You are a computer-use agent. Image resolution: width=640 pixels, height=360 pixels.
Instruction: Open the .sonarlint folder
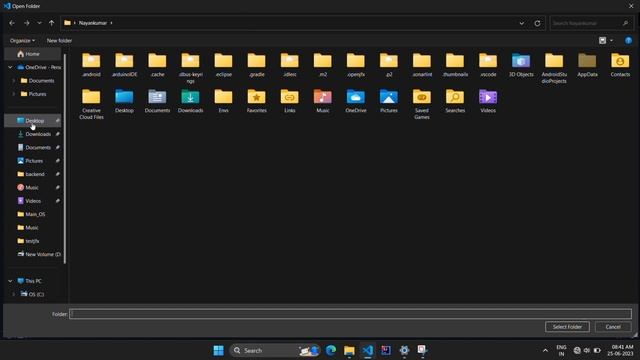pyautogui.click(x=422, y=65)
